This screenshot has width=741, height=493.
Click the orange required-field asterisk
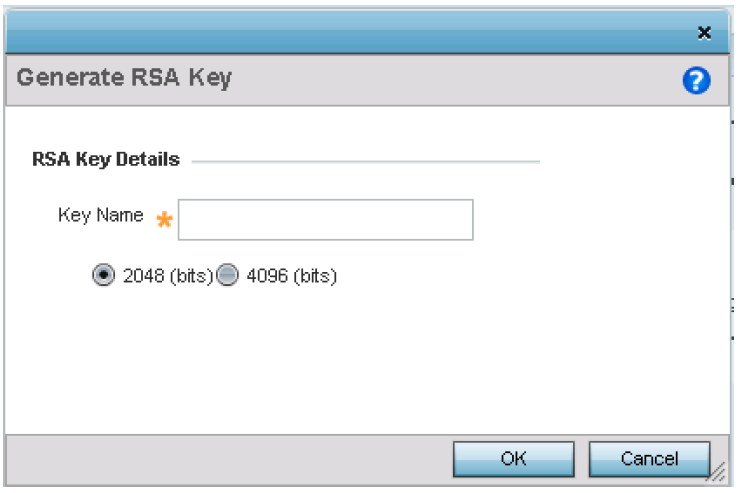pyautogui.click(x=164, y=220)
